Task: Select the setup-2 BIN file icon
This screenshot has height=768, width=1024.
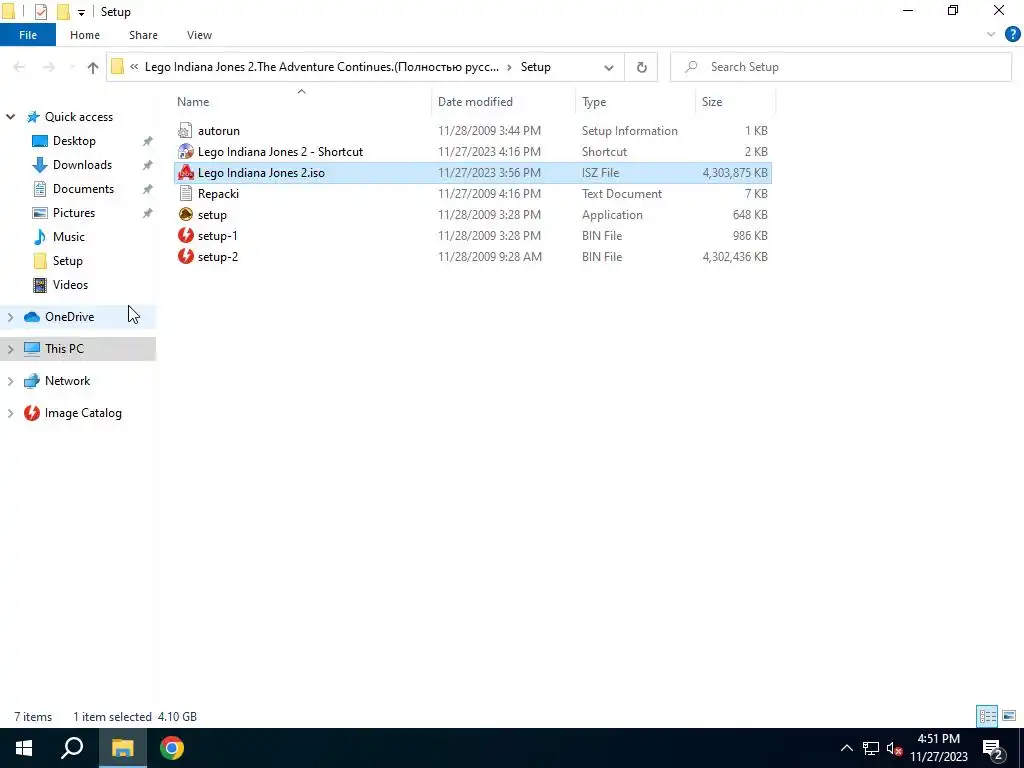Action: click(185, 256)
